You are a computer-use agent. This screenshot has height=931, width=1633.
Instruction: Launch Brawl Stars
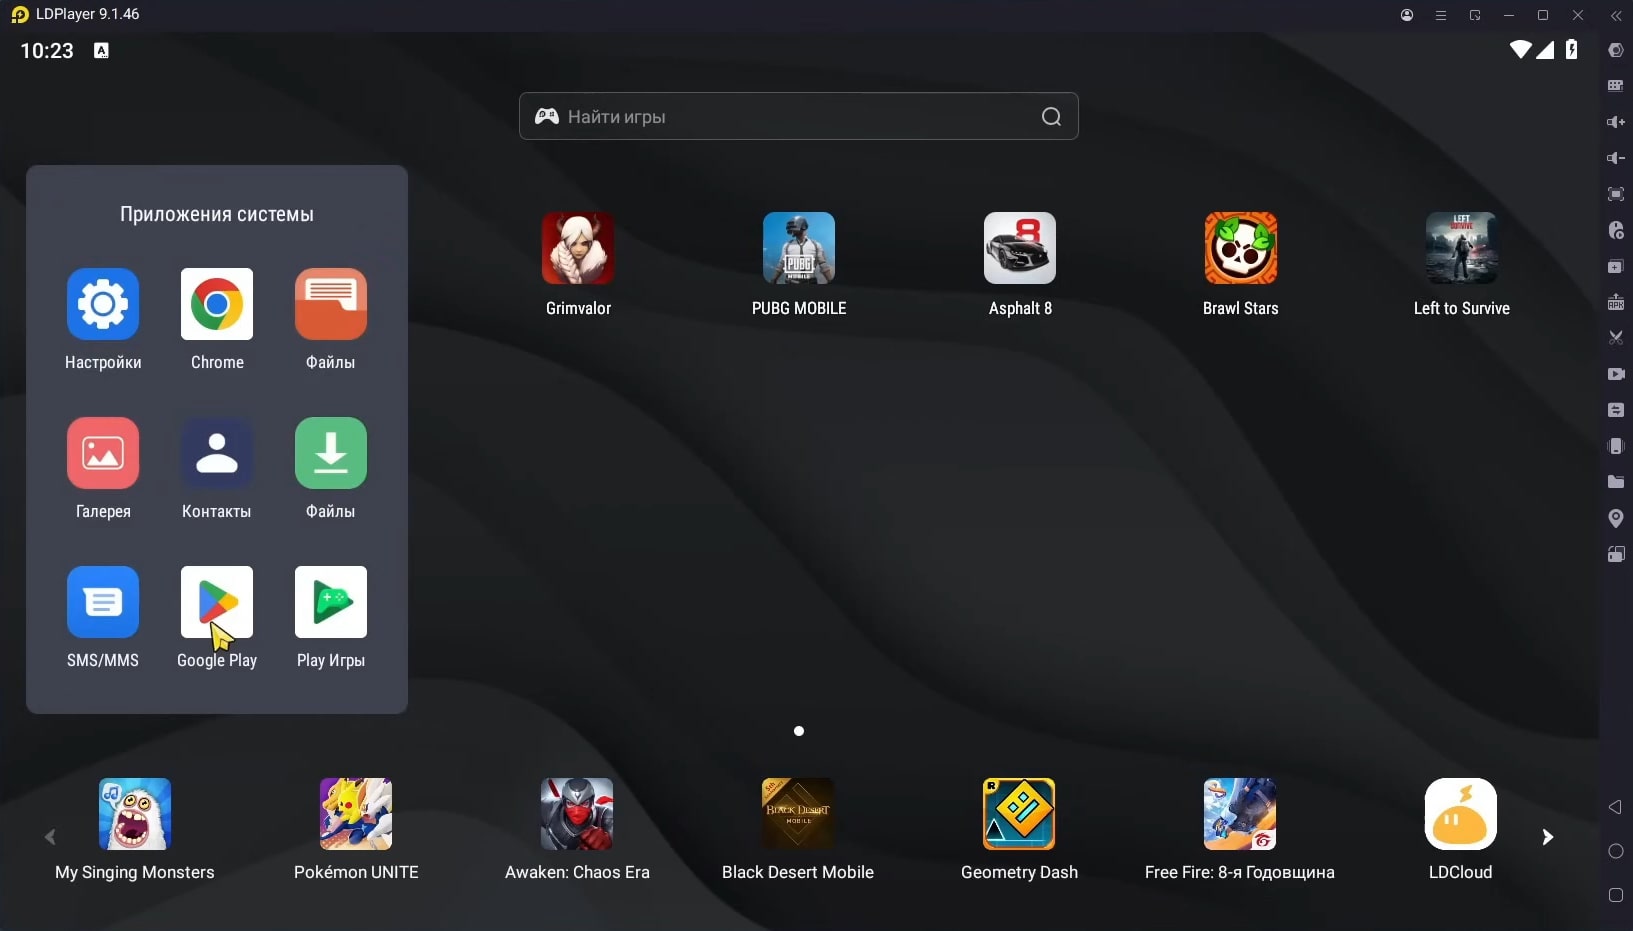pyautogui.click(x=1241, y=248)
